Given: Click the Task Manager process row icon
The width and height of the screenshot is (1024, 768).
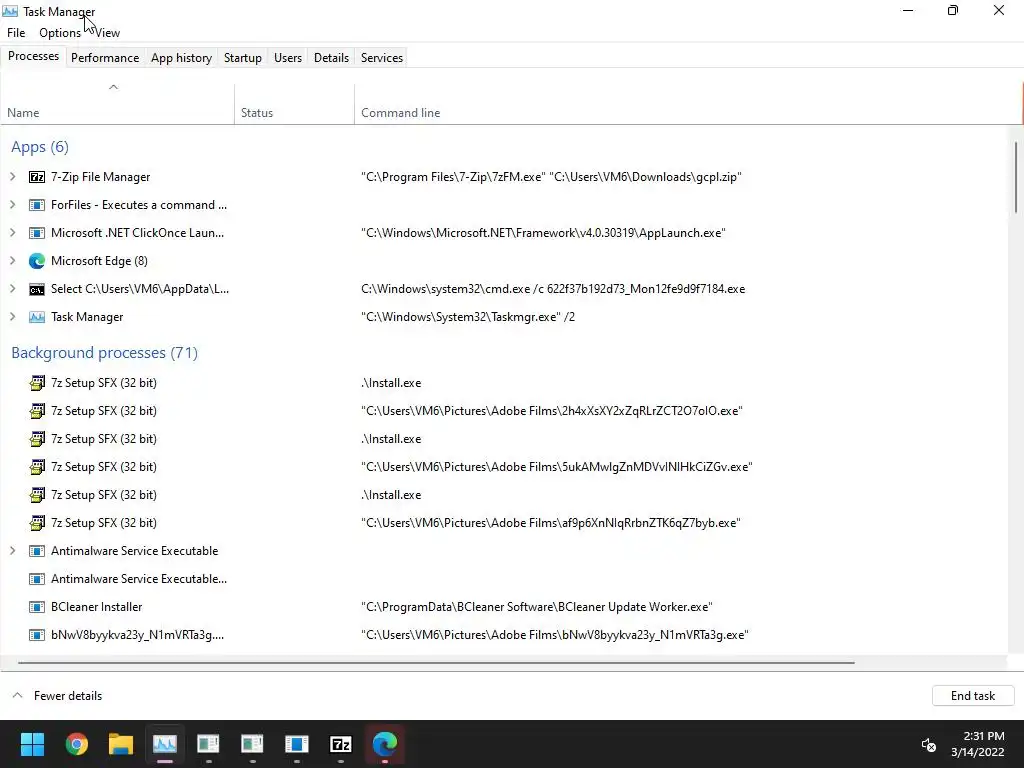Looking at the screenshot, I should pyautogui.click(x=37, y=317).
